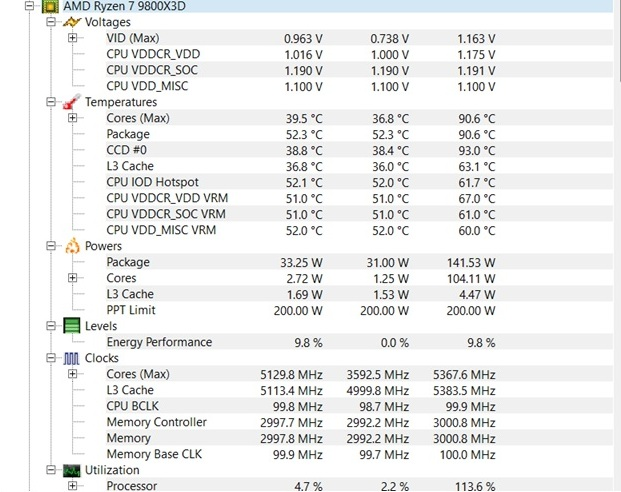
Task: Select the CPU VDD_MISC voltage row label
Action: pos(147,86)
